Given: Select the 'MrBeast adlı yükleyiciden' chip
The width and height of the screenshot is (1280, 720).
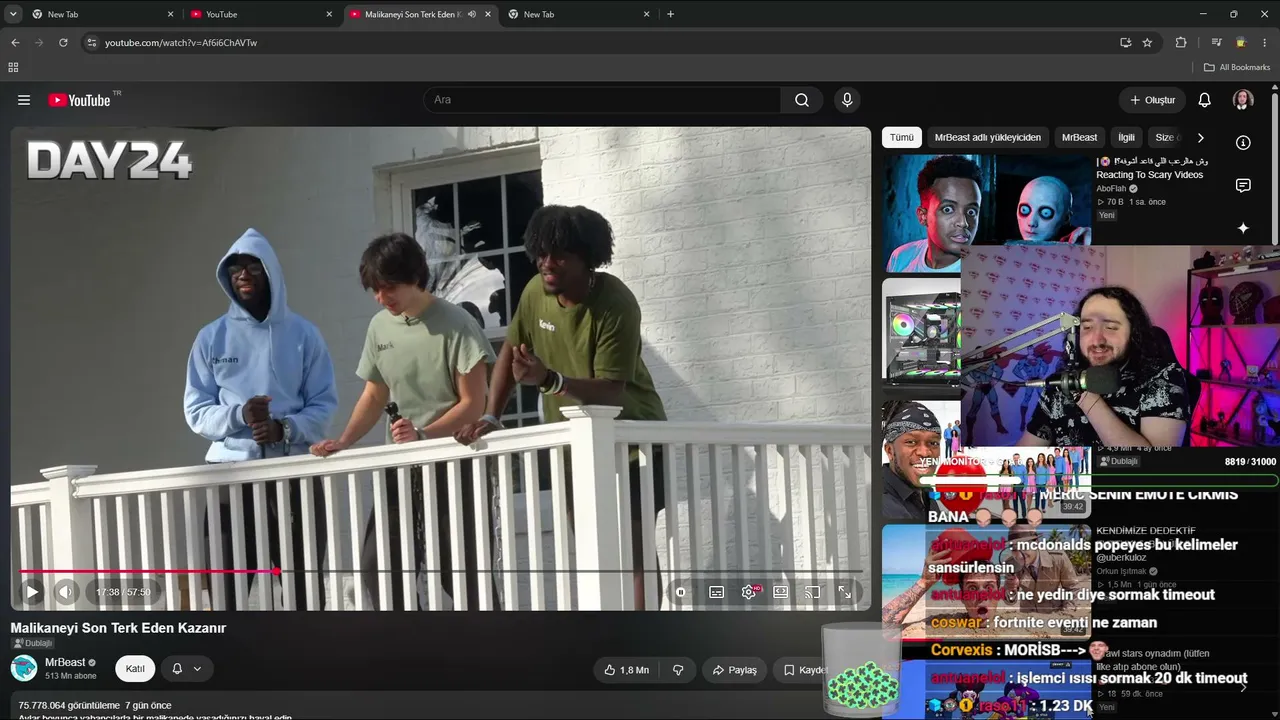Looking at the screenshot, I should 988,137.
